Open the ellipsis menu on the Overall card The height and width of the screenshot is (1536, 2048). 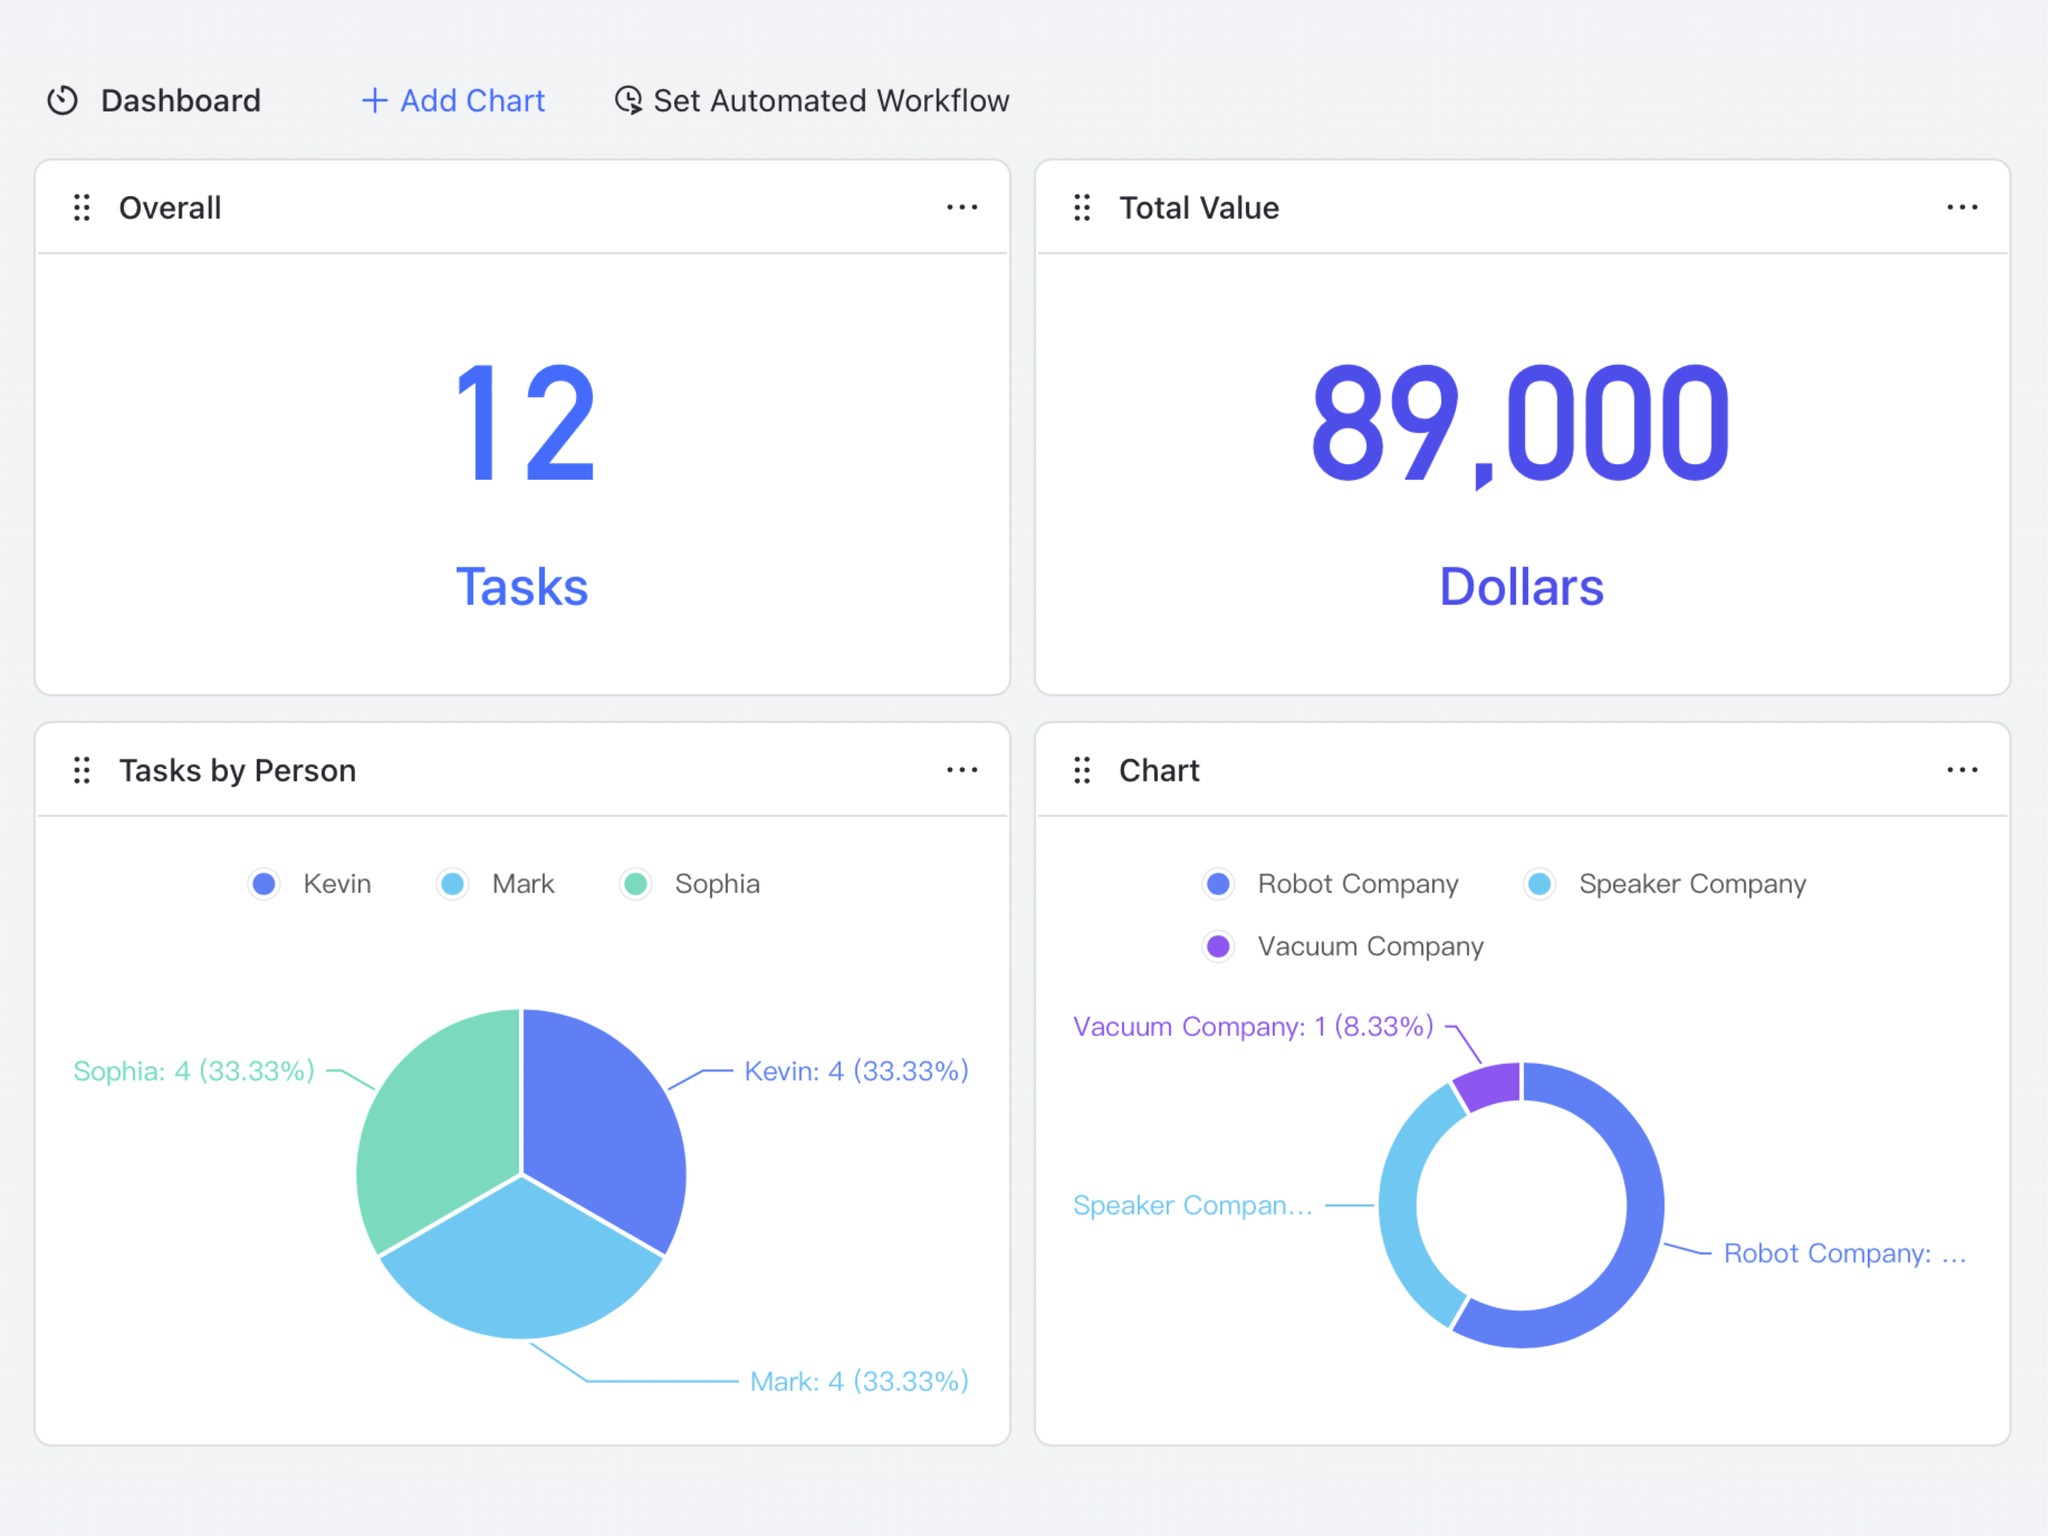[x=961, y=207]
